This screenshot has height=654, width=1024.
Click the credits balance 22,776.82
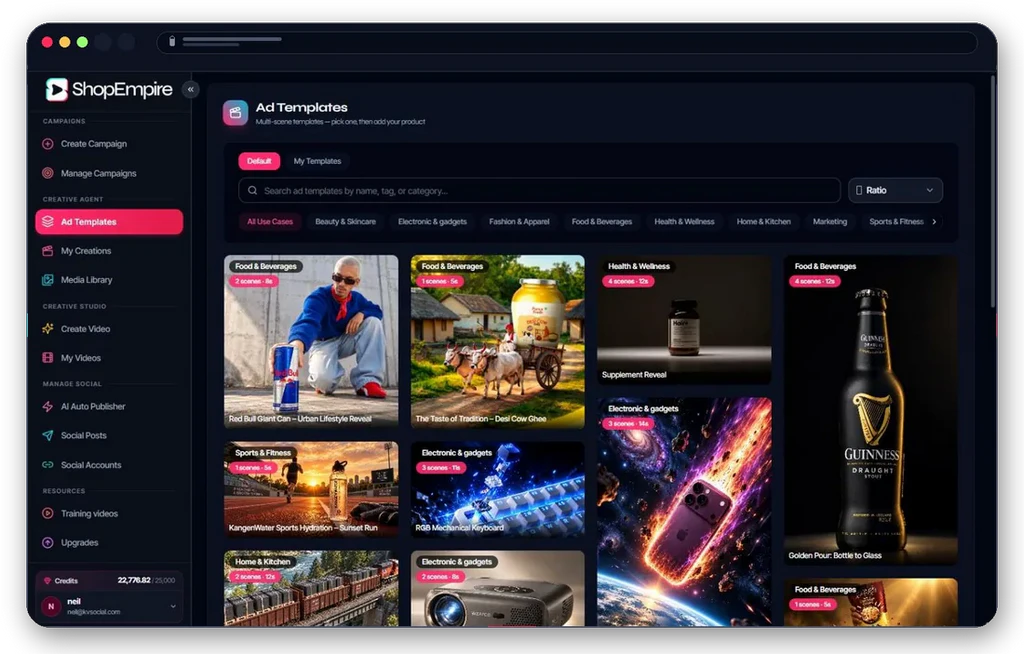134,580
